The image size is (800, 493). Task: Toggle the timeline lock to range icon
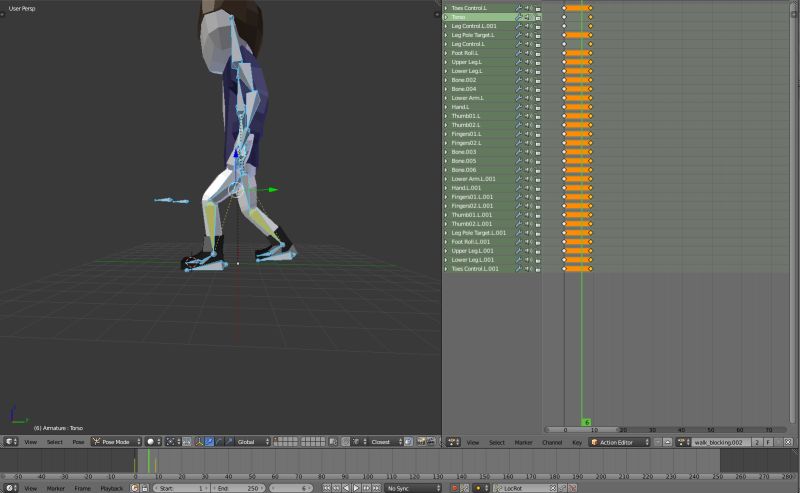[x=145, y=488]
